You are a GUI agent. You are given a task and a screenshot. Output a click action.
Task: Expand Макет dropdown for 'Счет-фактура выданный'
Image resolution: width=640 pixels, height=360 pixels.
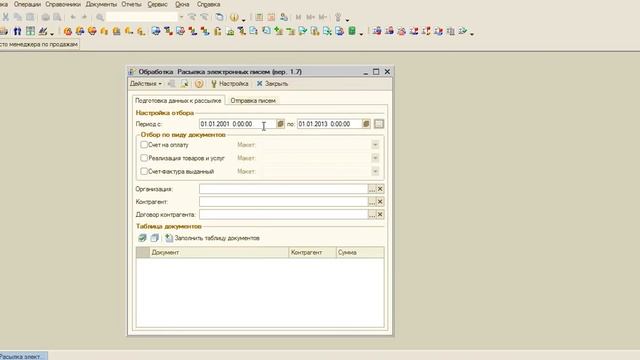click(x=375, y=171)
